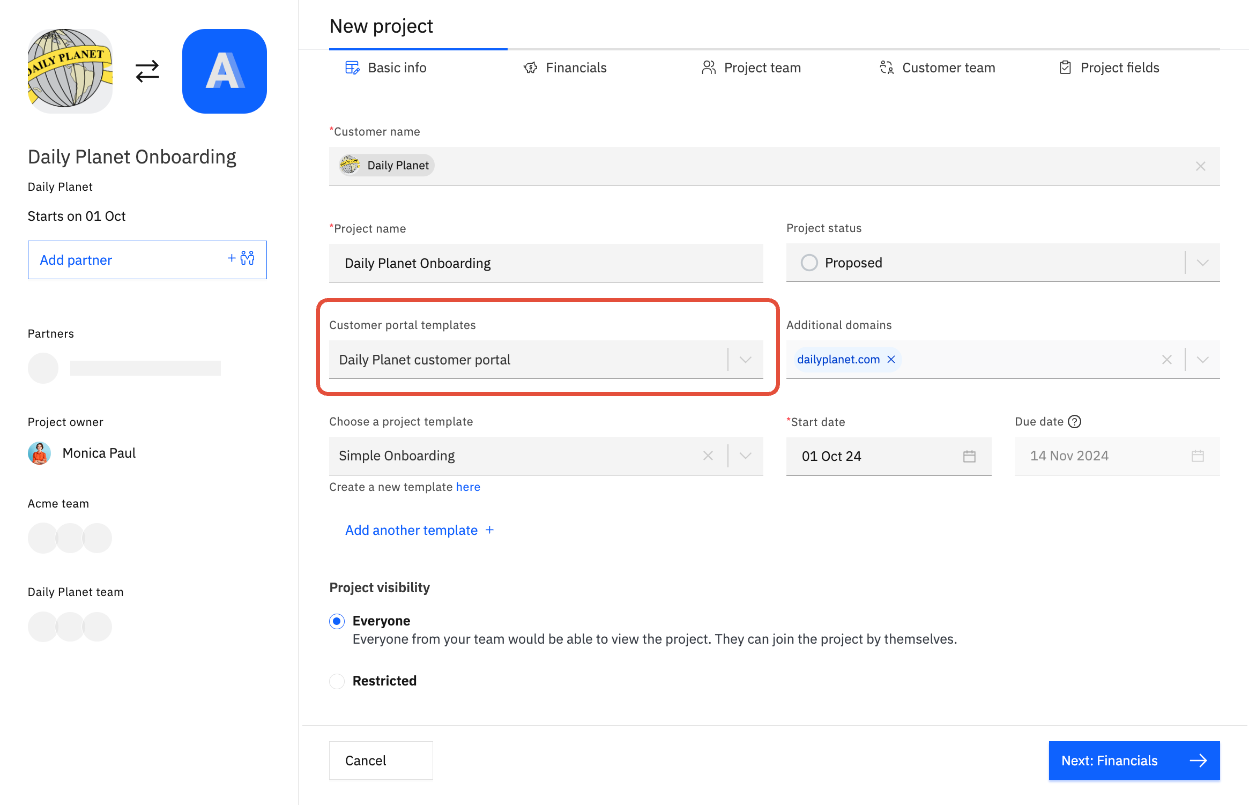Switch to the Basic info tab
The width and height of the screenshot is (1249, 805).
pos(386,68)
